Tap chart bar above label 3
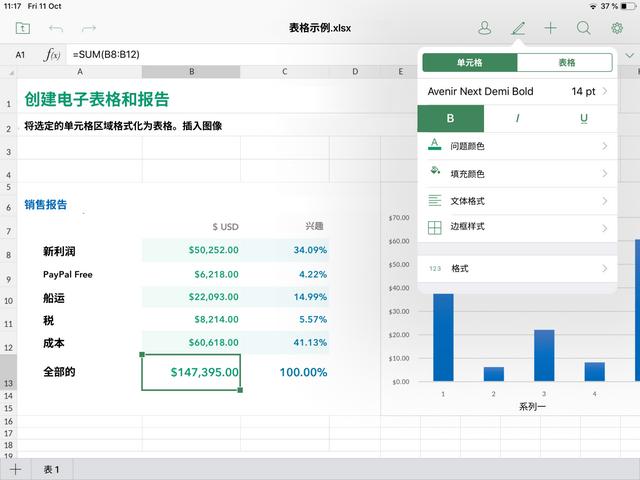Screen dimensions: 640x480 tap(544, 355)
